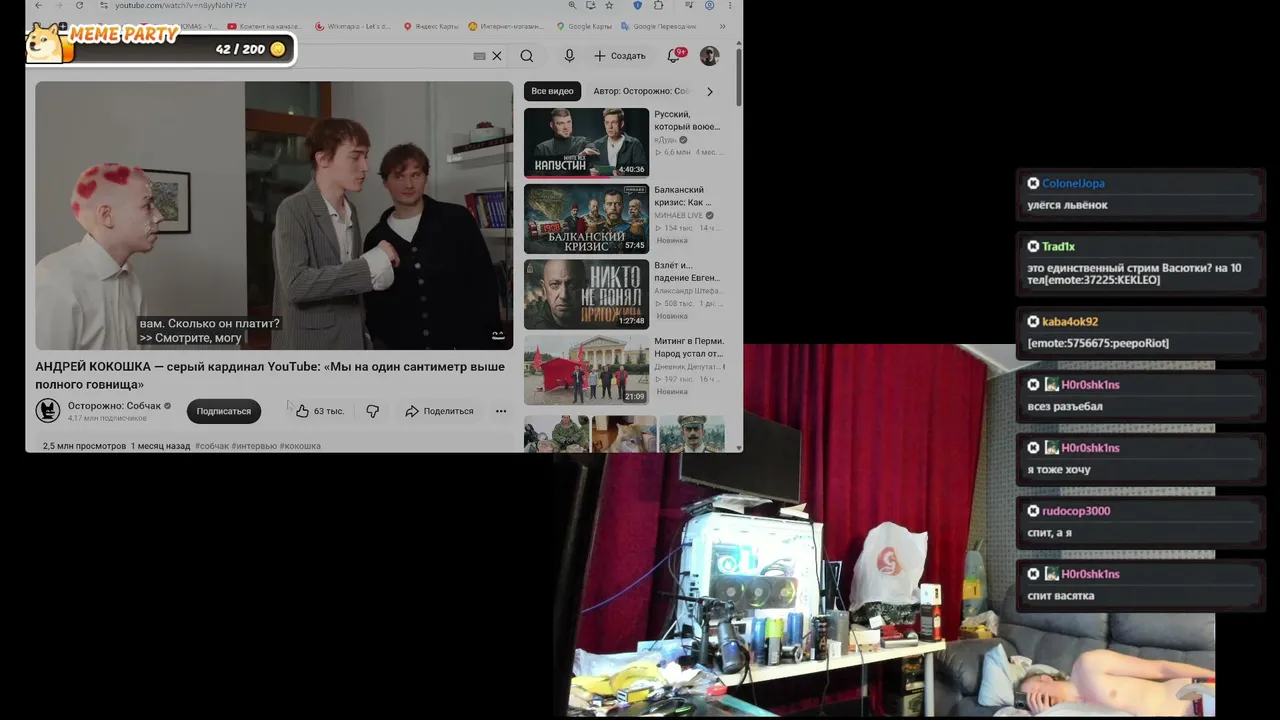Open the on-screen keyboard icon in search

point(479,56)
